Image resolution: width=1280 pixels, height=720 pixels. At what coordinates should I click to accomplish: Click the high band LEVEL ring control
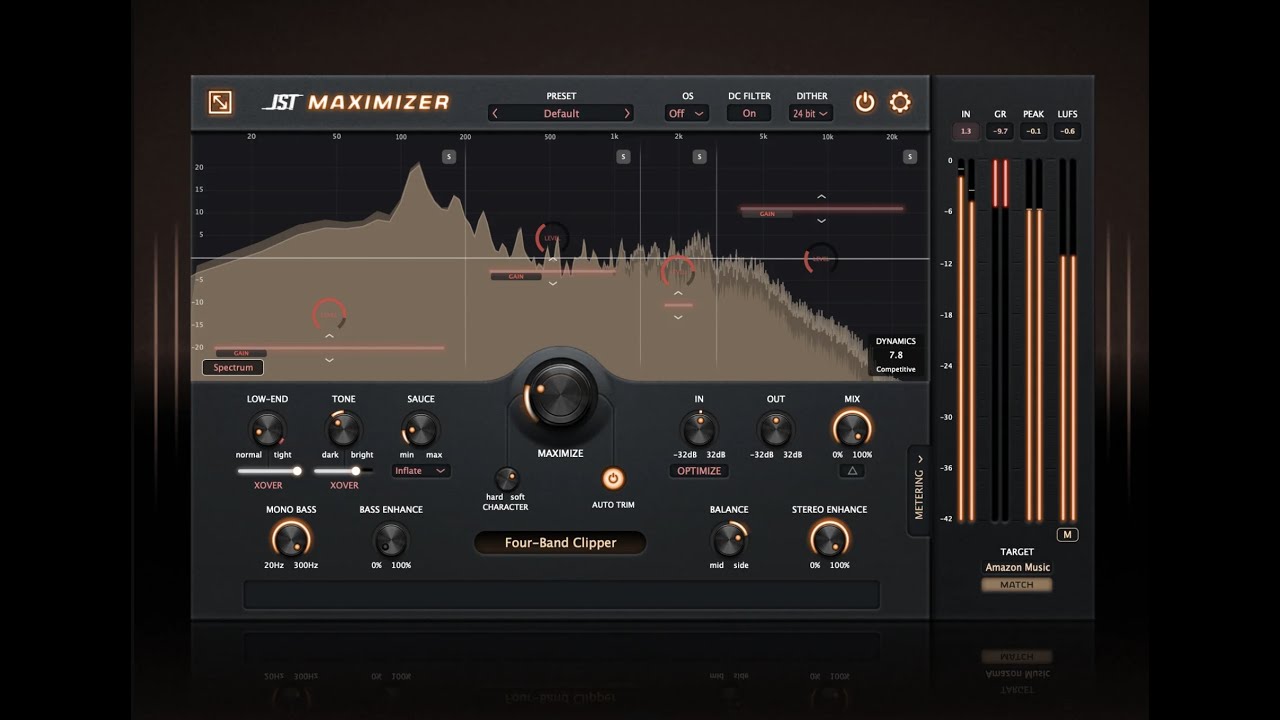[x=821, y=259]
